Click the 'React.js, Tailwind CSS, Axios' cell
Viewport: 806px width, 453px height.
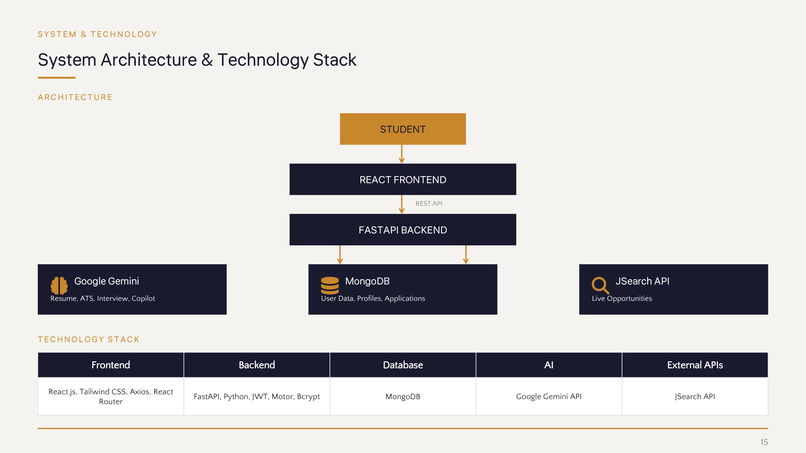click(111, 396)
